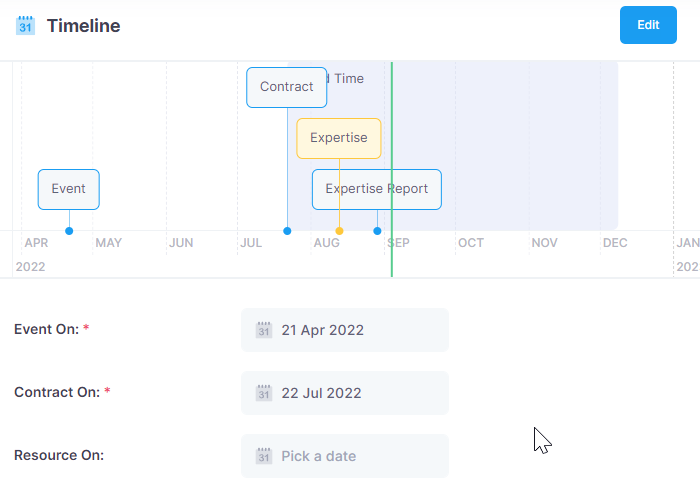This screenshot has width=700, height=480.
Task: Select the Event label on the timeline
Action: [69, 189]
